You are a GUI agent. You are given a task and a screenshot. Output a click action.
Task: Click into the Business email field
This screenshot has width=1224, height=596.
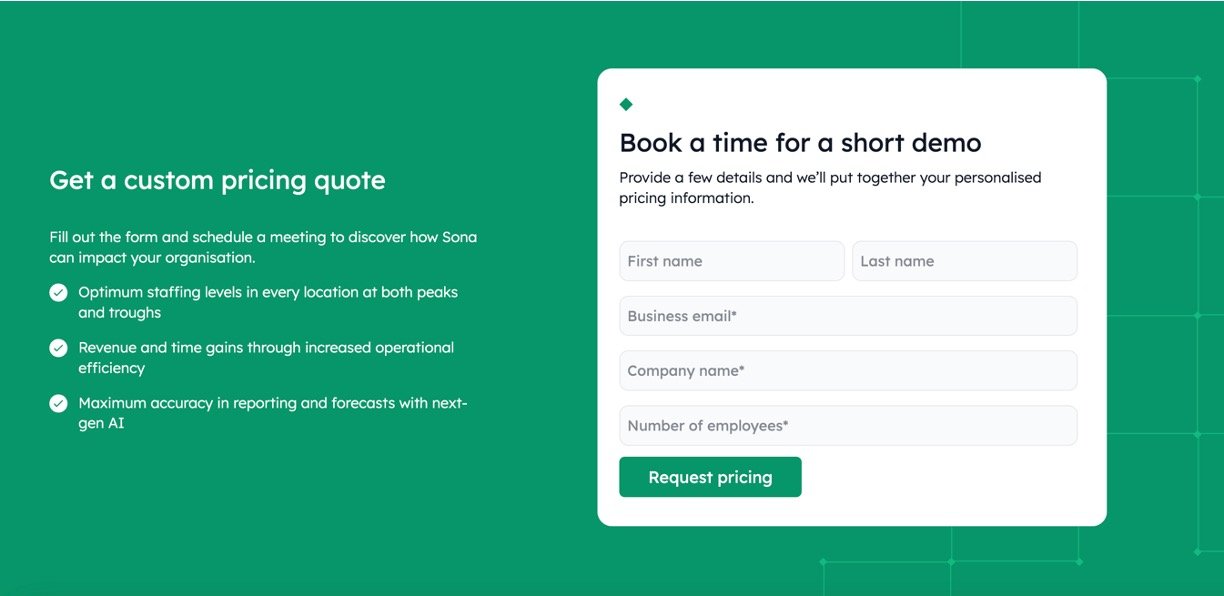coord(848,316)
